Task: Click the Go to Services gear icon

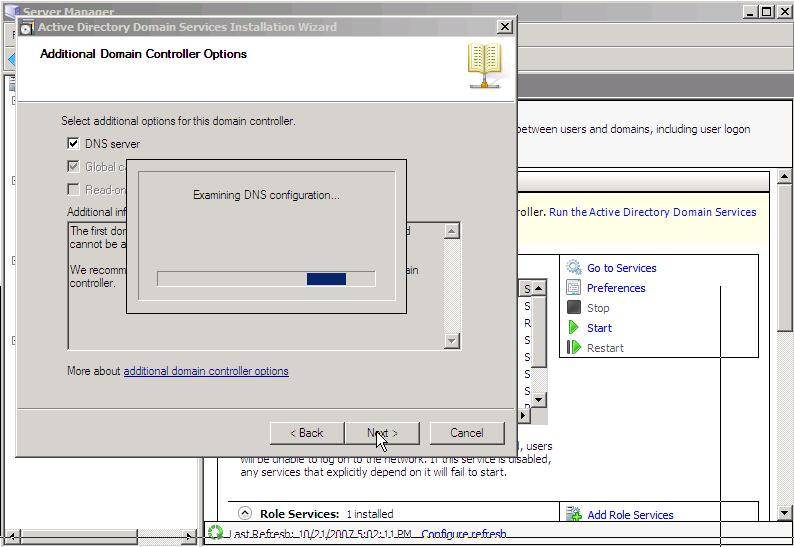Action: click(x=574, y=267)
